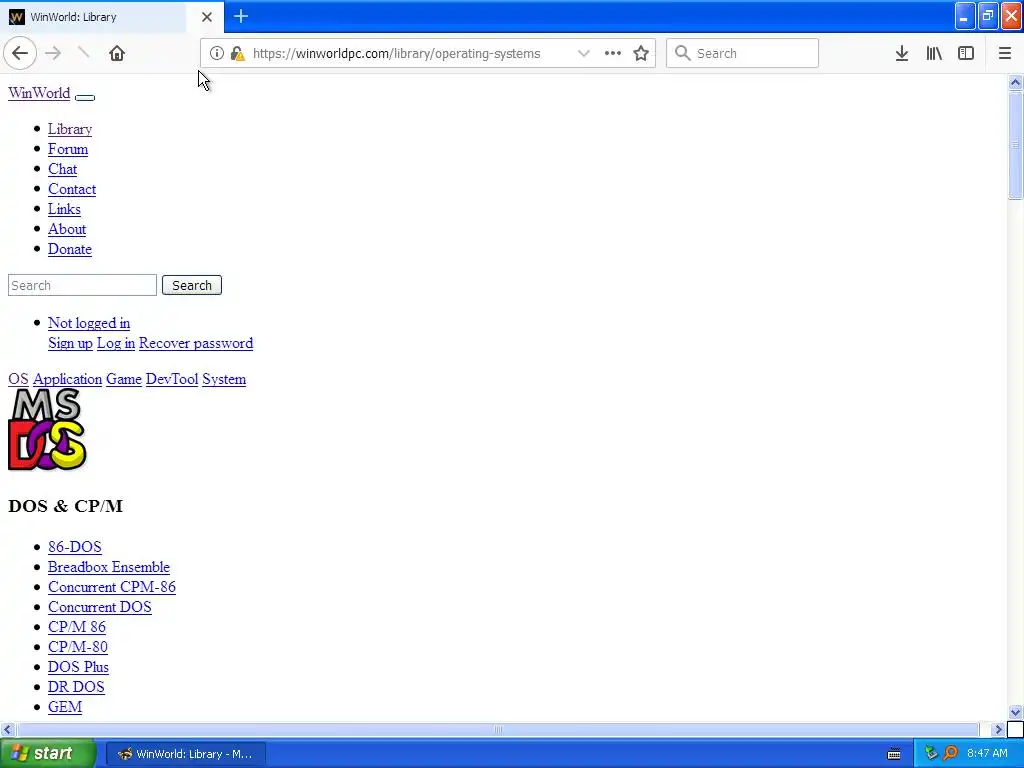Click vertical scrollbar up arrow
The height and width of the screenshot is (768, 1024).
1015,82
